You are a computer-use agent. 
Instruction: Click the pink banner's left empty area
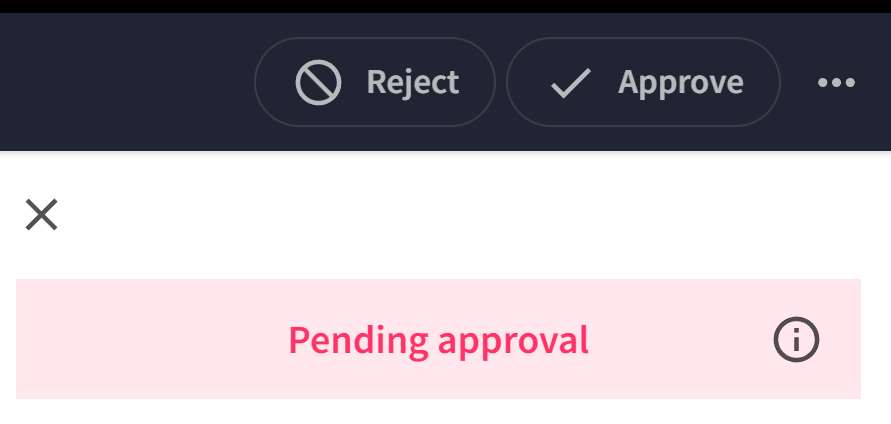pyautogui.click(x=148, y=339)
